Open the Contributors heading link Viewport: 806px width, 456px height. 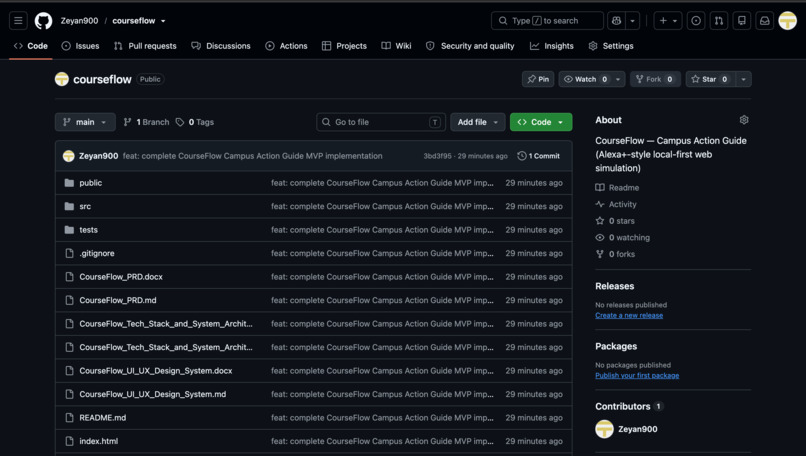click(x=629, y=407)
